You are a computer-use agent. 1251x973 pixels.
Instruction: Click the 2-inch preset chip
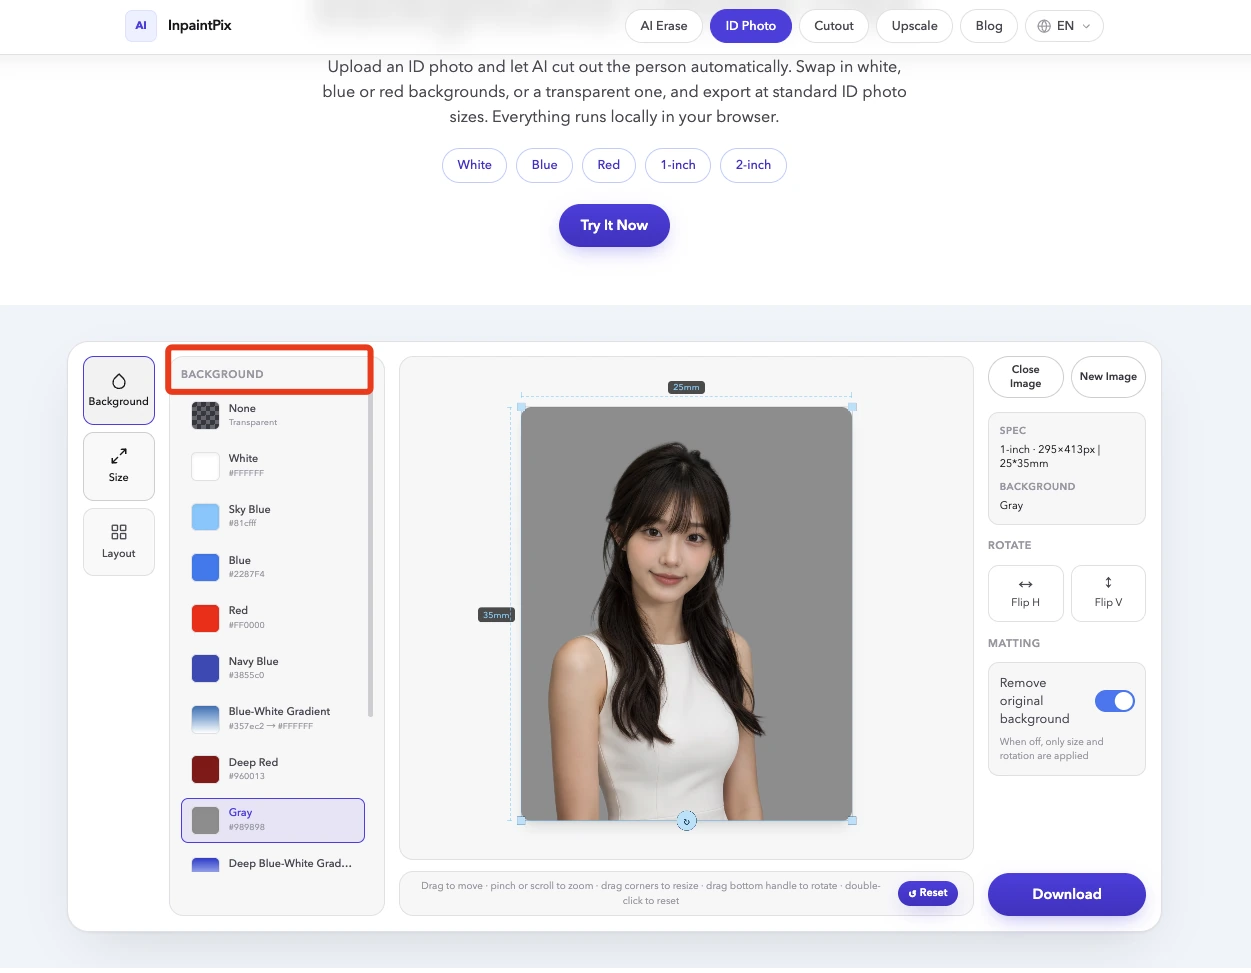pyautogui.click(x=753, y=165)
